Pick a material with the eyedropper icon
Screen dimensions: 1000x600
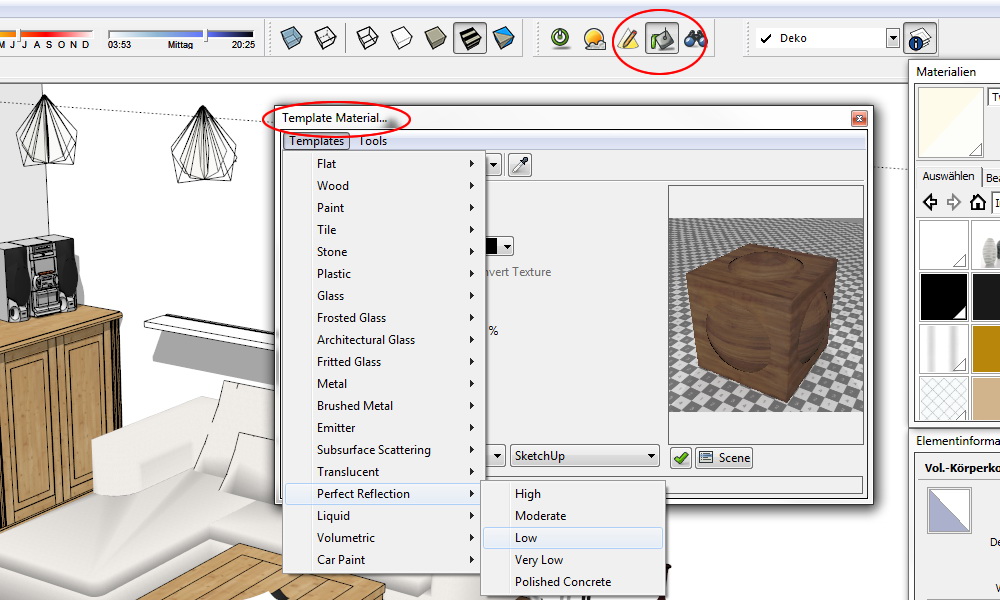coord(520,165)
